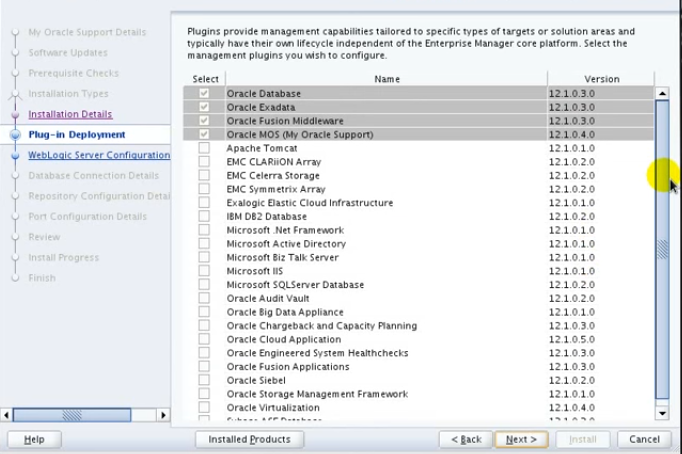Select the Oracle Exadata row name
This screenshot has height=454, width=682.
pos(261,107)
